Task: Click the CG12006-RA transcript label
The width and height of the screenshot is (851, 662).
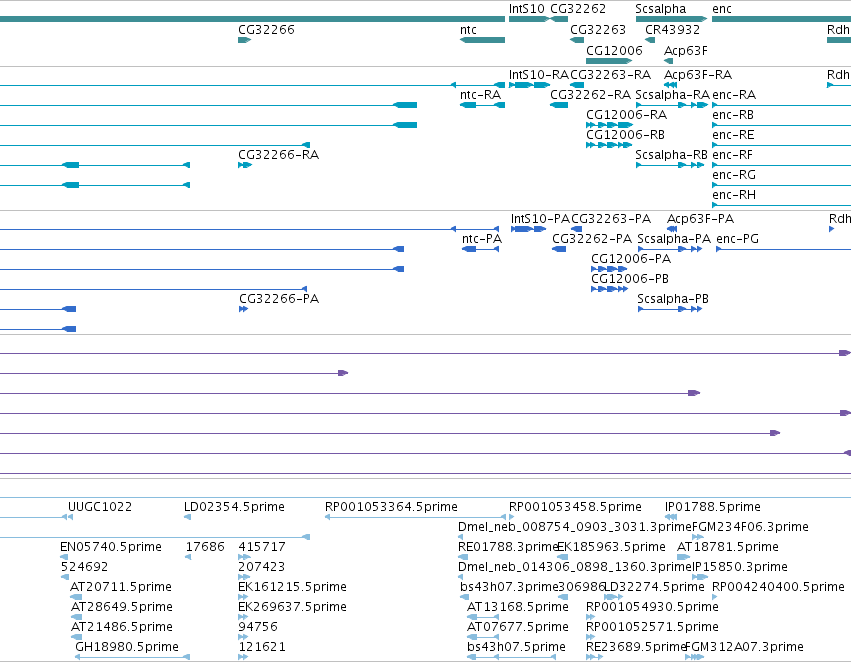Action: pos(627,114)
